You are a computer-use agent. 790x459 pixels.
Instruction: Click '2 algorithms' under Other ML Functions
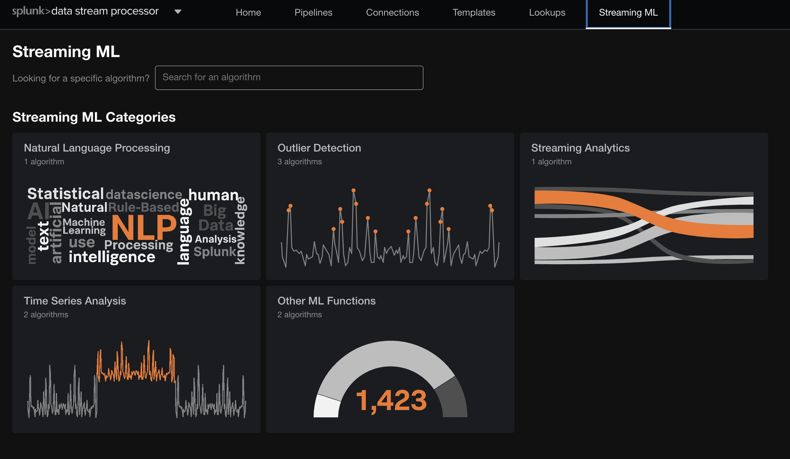tap(299, 315)
